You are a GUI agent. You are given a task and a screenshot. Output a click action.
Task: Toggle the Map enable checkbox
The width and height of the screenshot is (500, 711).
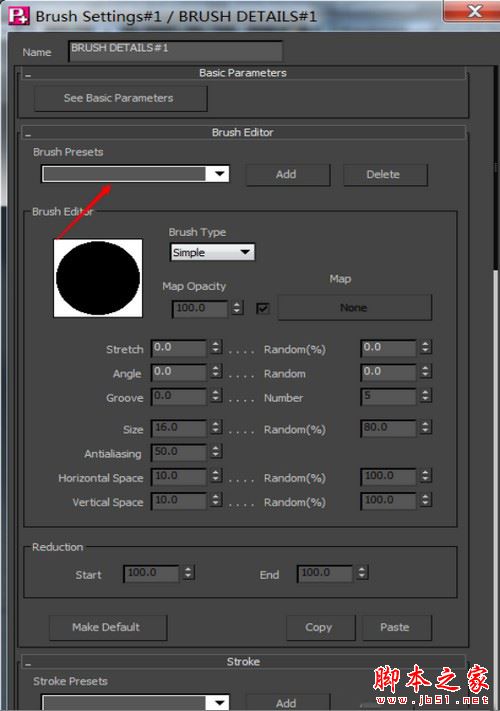click(x=262, y=309)
